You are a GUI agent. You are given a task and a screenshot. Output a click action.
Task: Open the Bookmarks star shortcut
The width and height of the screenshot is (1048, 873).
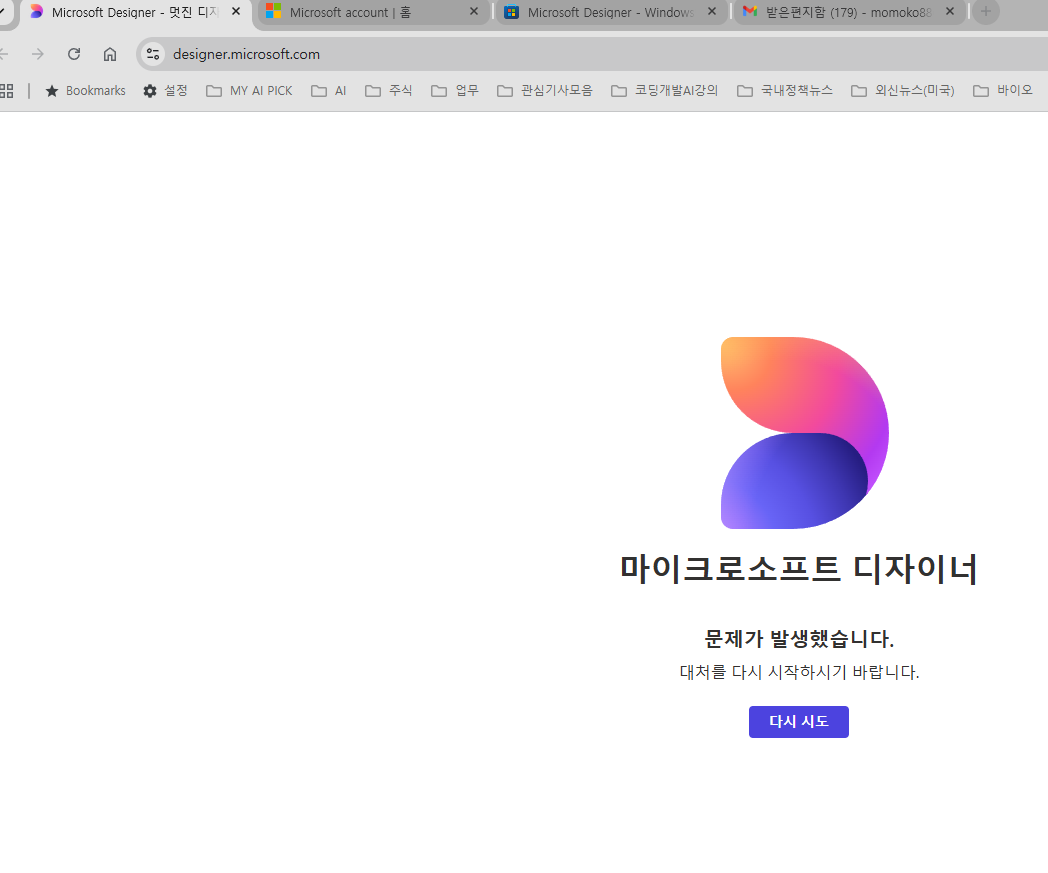pyautogui.click(x=85, y=91)
